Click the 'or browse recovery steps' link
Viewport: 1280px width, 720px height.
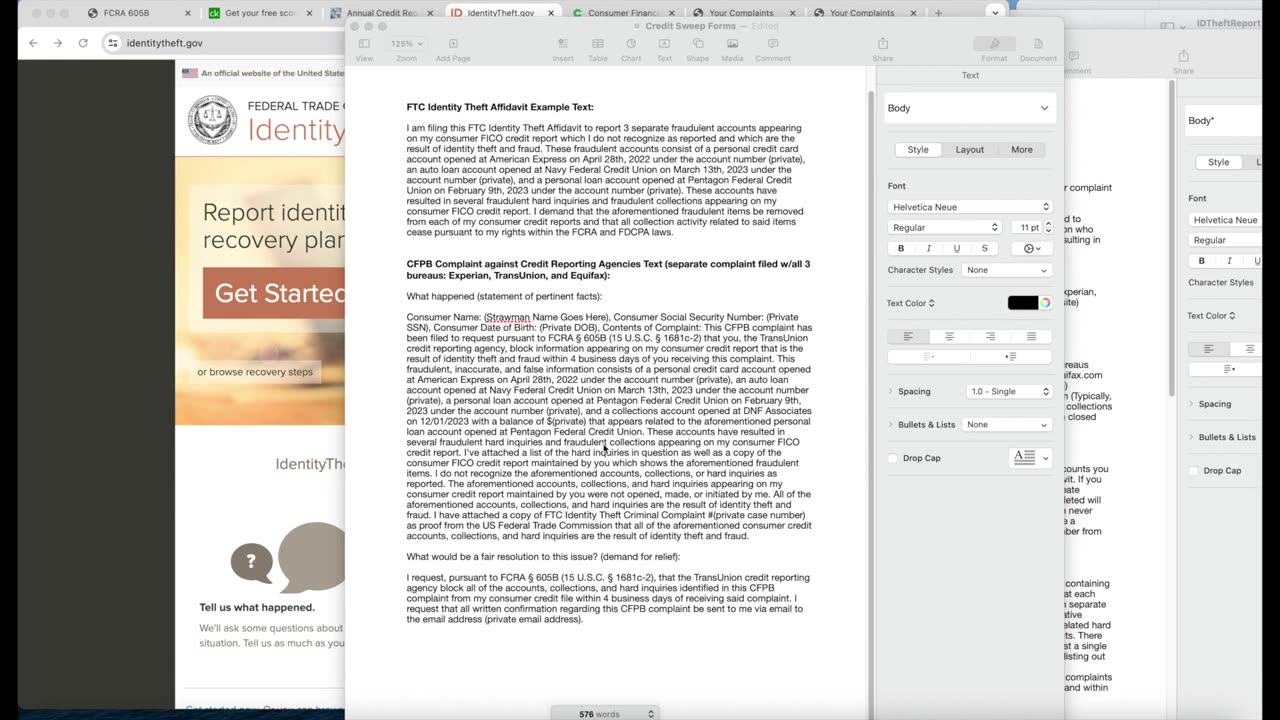tap(255, 372)
